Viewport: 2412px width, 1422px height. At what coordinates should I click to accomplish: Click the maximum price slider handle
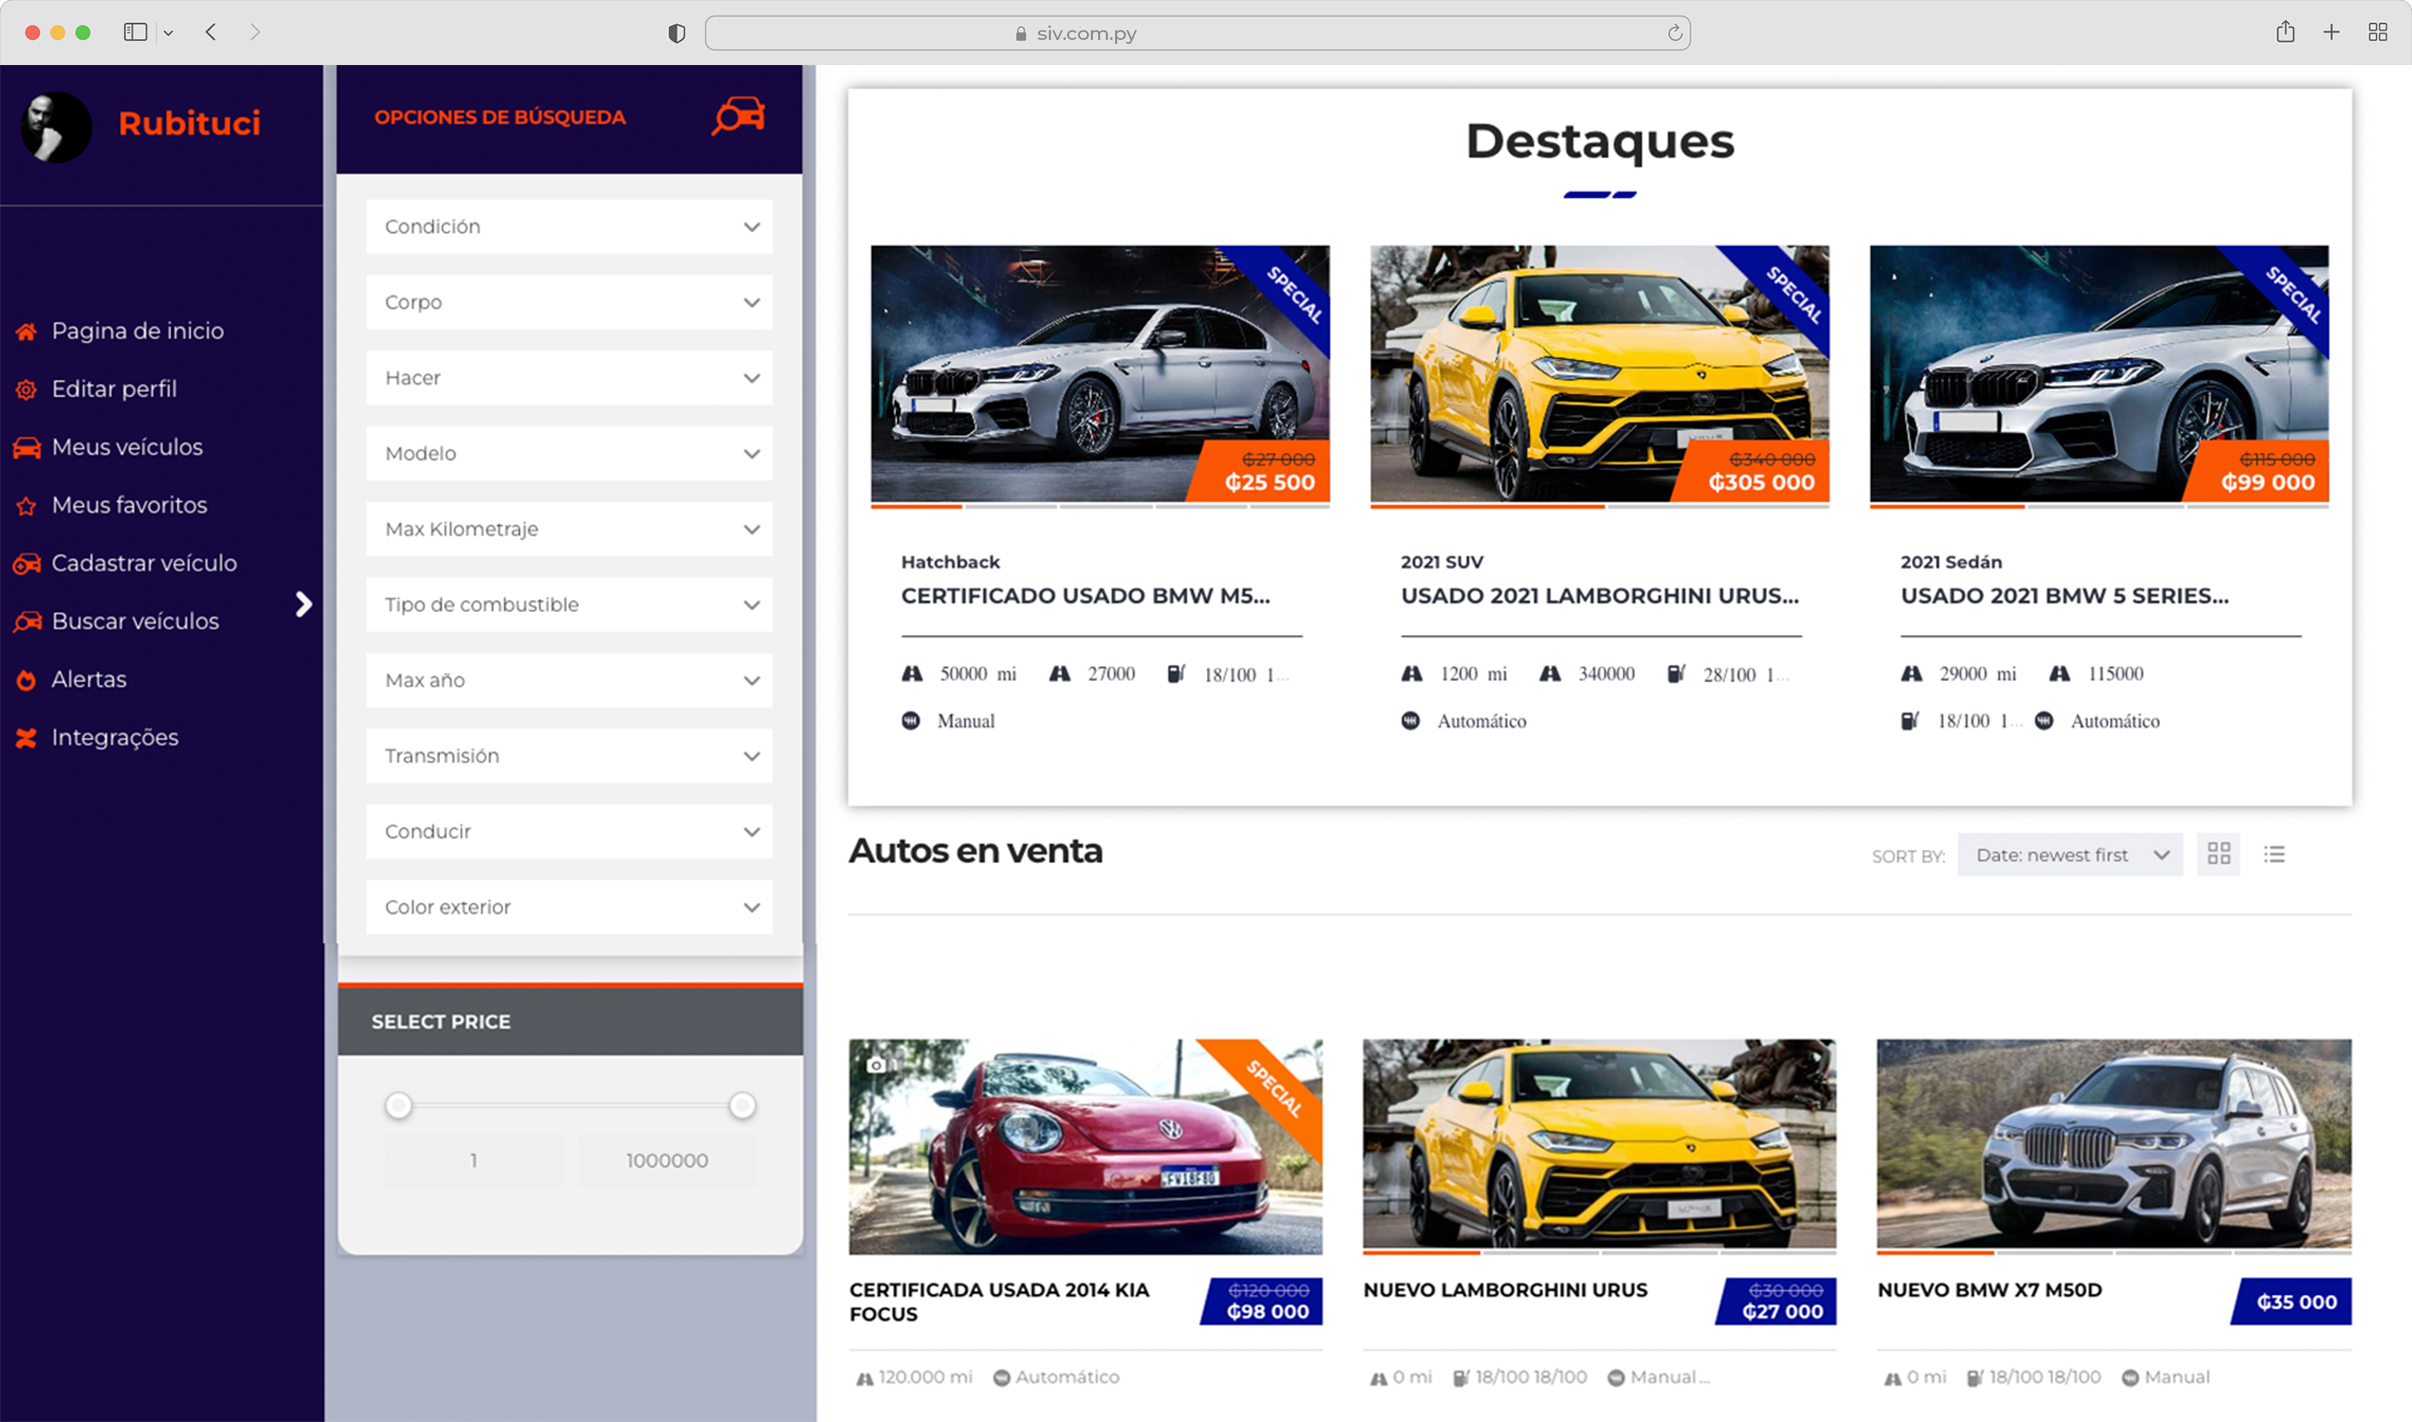click(x=742, y=1105)
